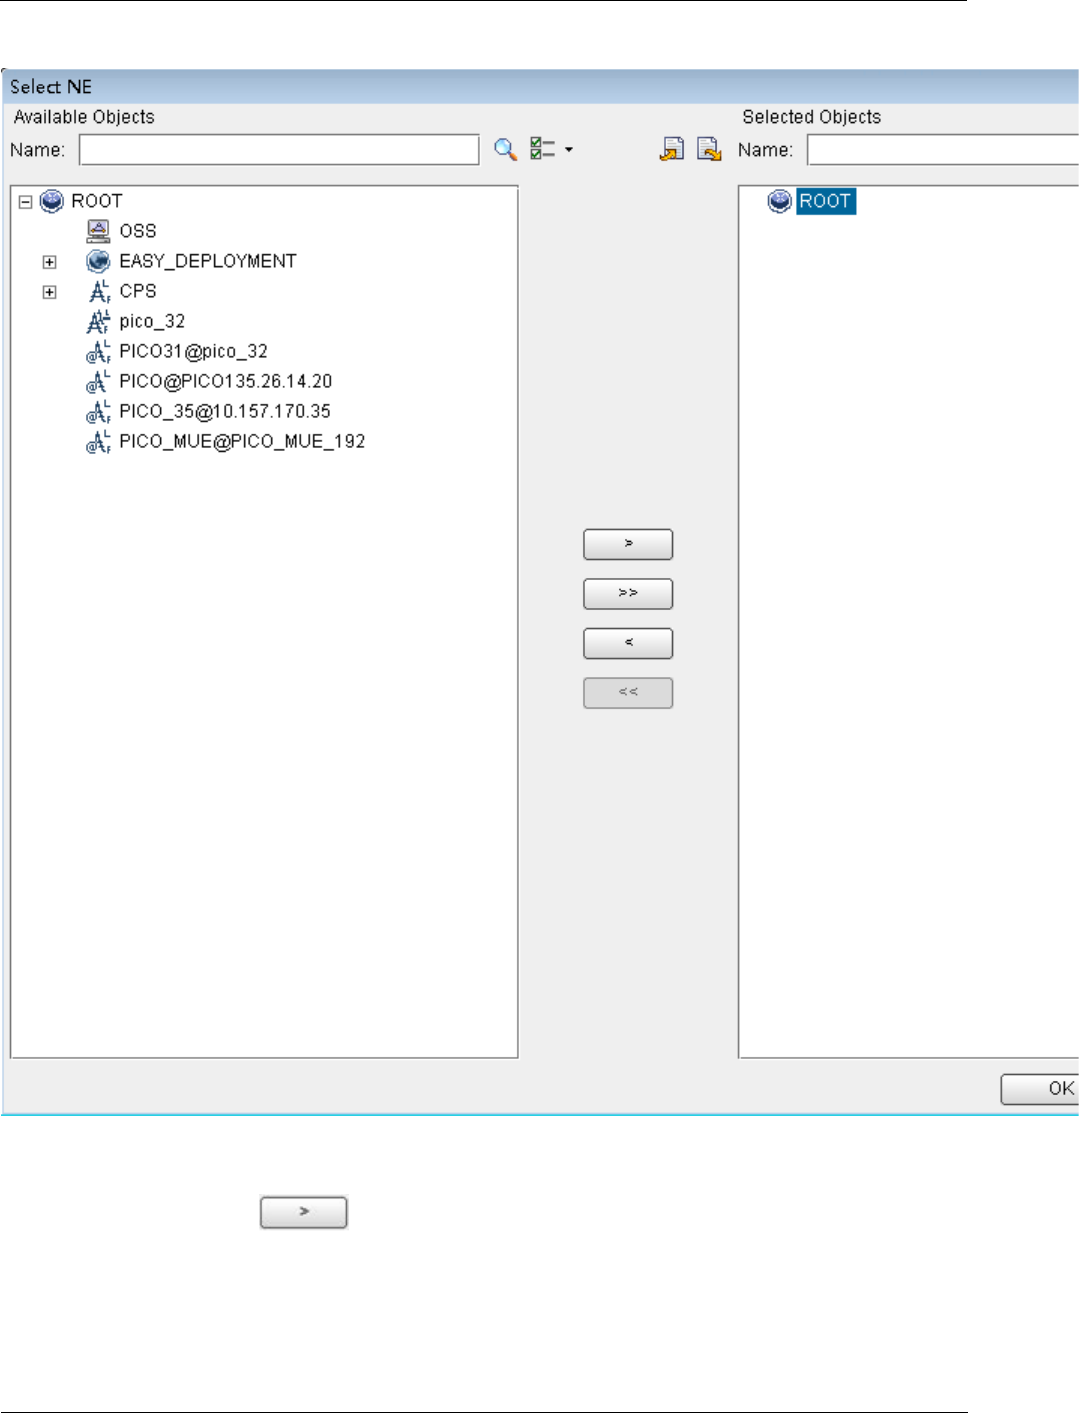Screen dimensions: 1079x1413
Task: Click the OK button
Action: 1040,1089
